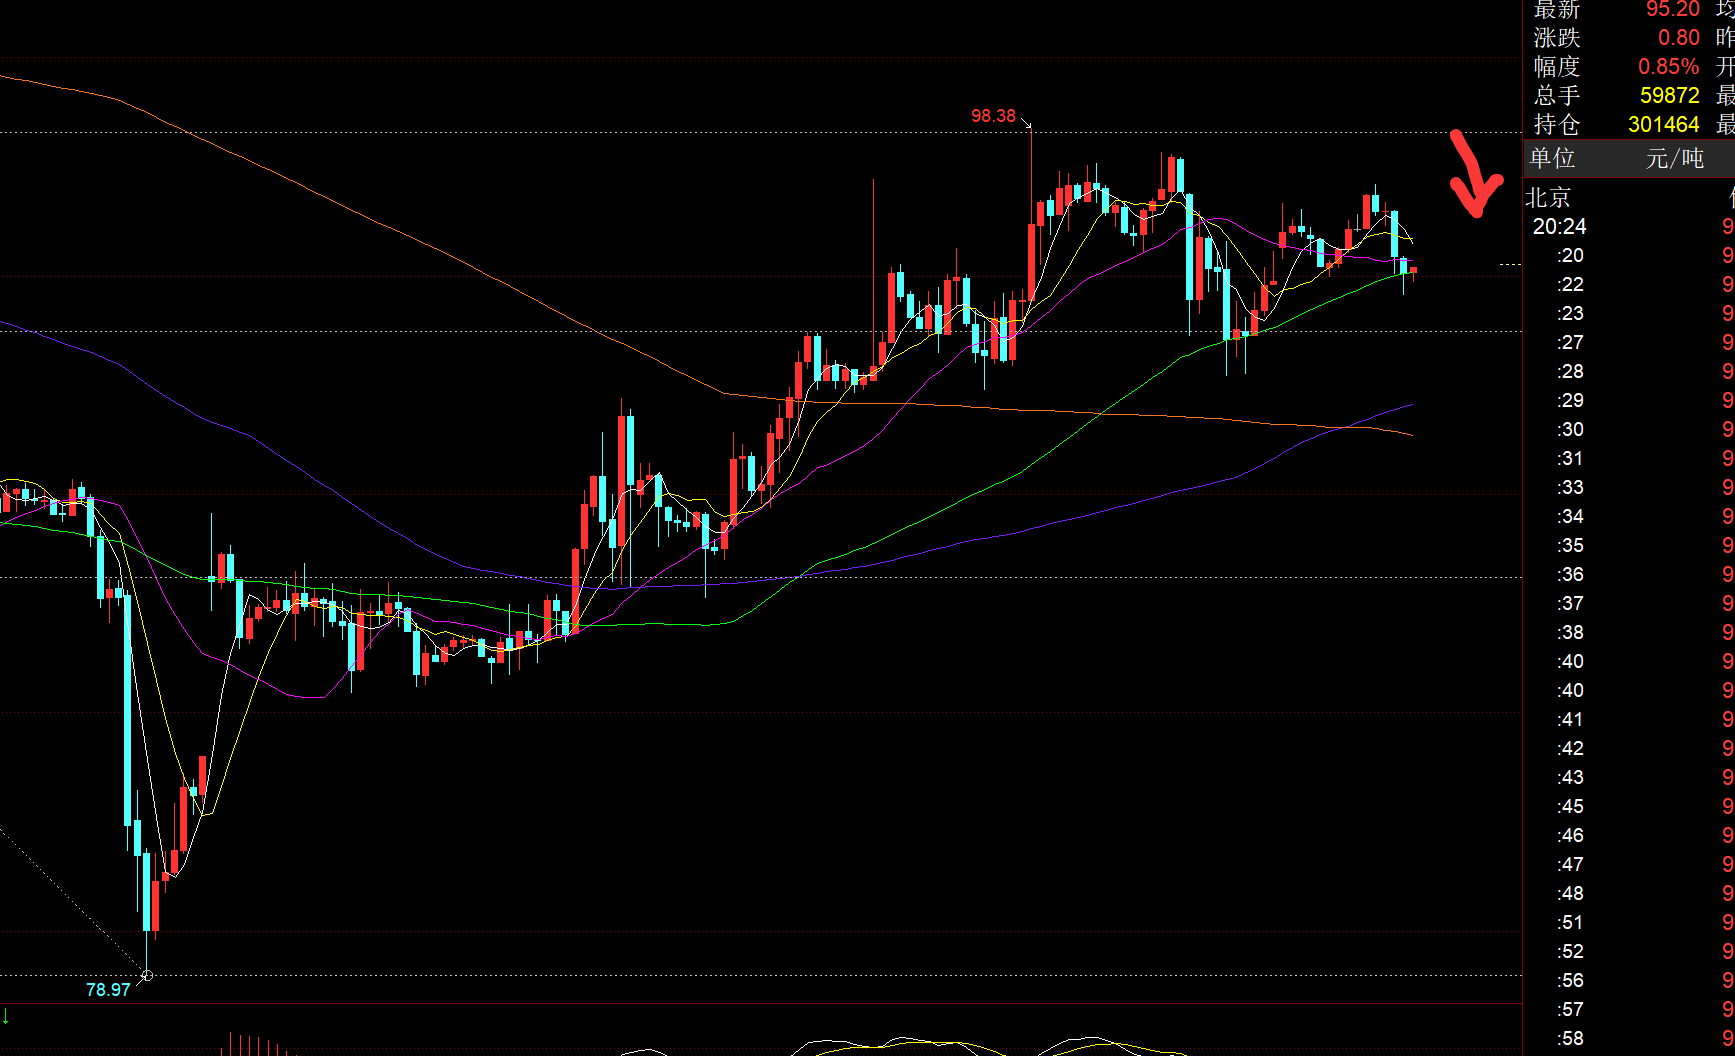1735x1056 pixels.
Task: Click the 持仓 open interest value 301464
Action: pos(1663,125)
